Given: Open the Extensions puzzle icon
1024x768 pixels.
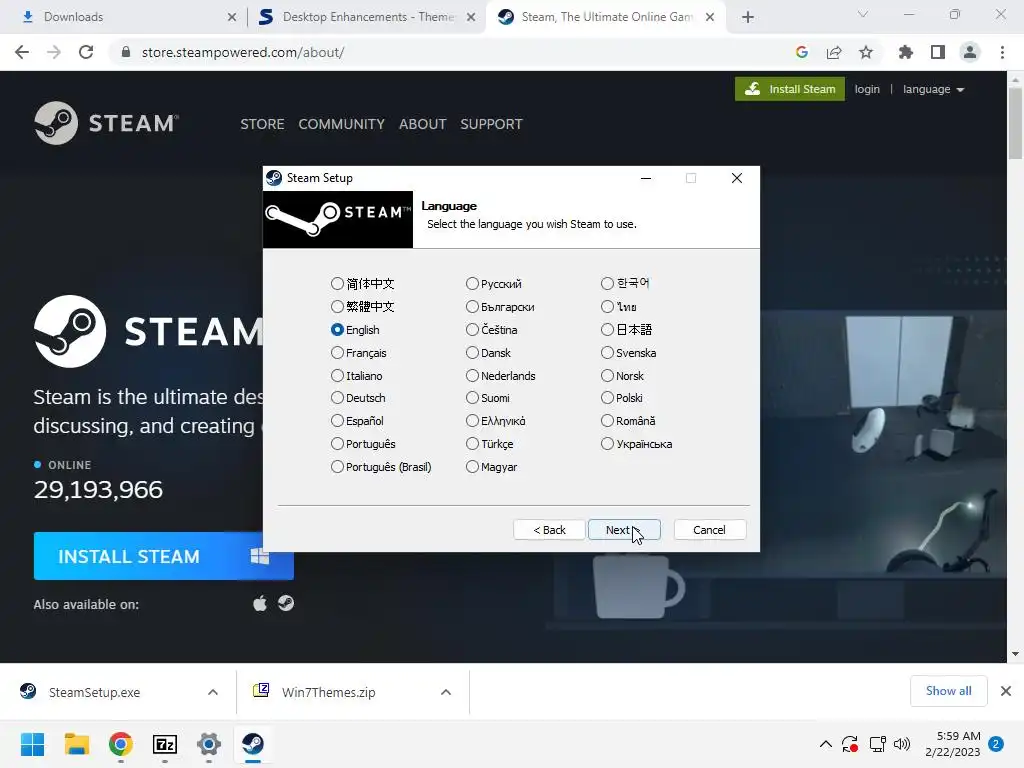Looking at the screenshot, I should pyautogui.click(x=906, y=52).
